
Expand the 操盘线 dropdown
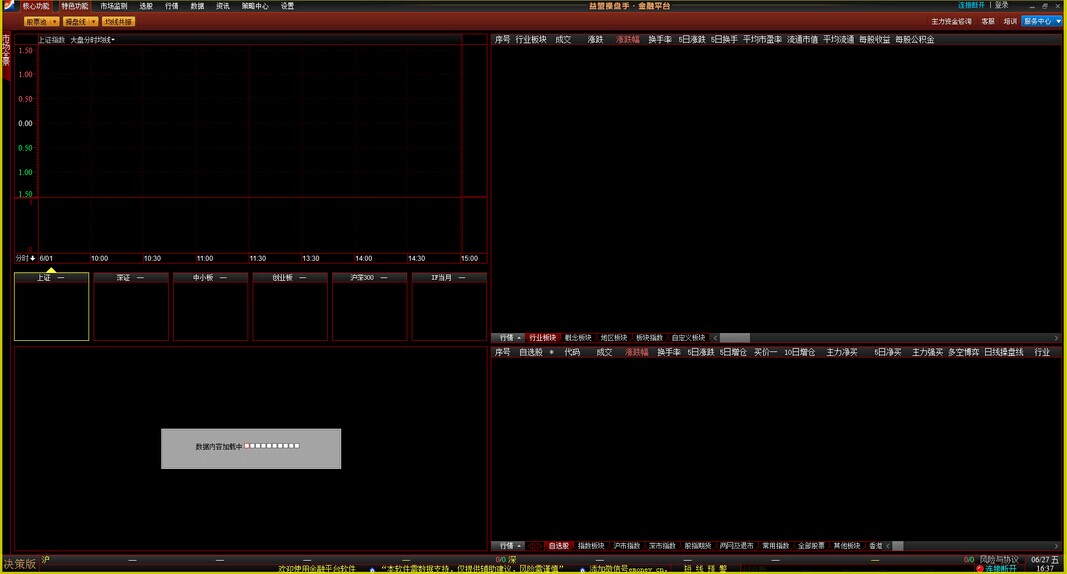[80, 21]
